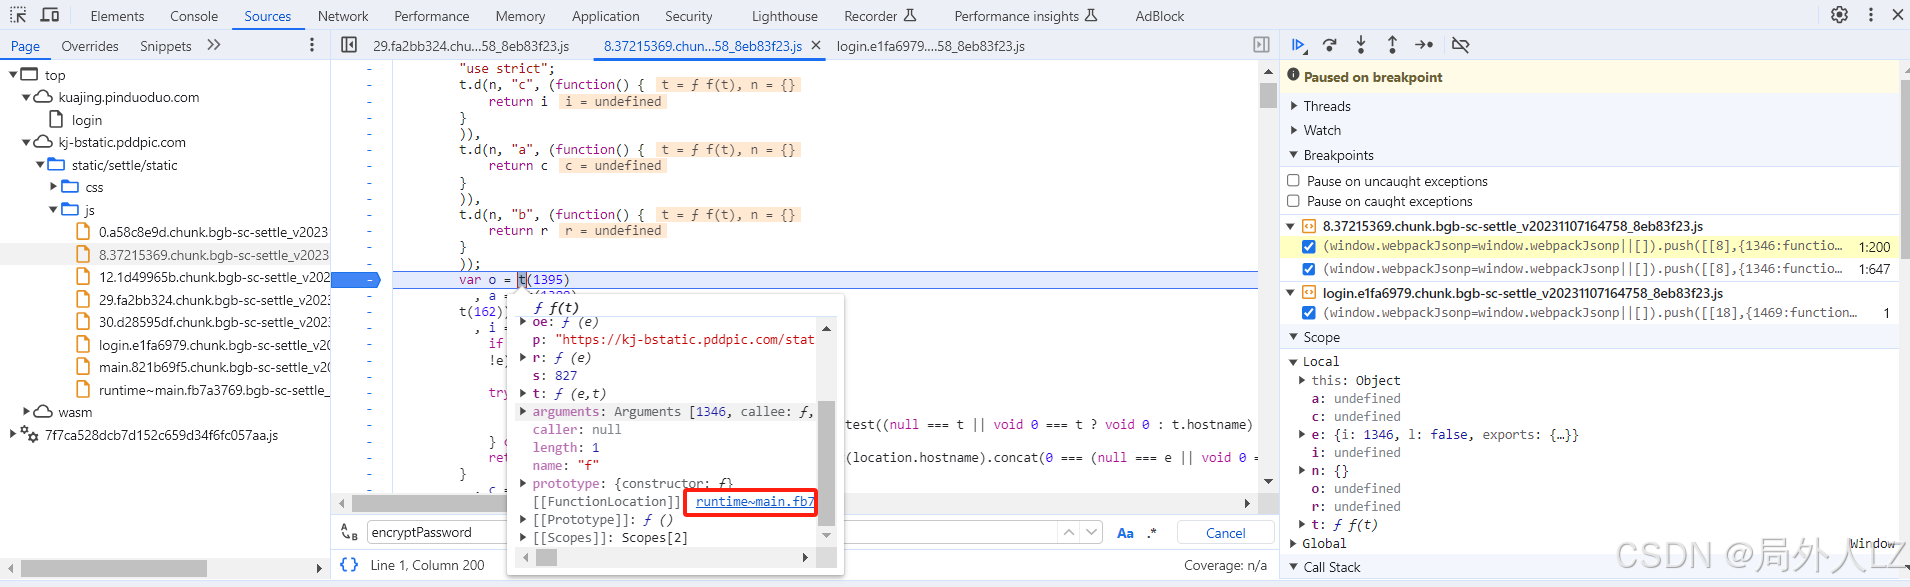Viewport: 1910px width, 587px height.
Task: Open the 29.fa2bb324 chunk file tab
Action: (x=471, y=46)
